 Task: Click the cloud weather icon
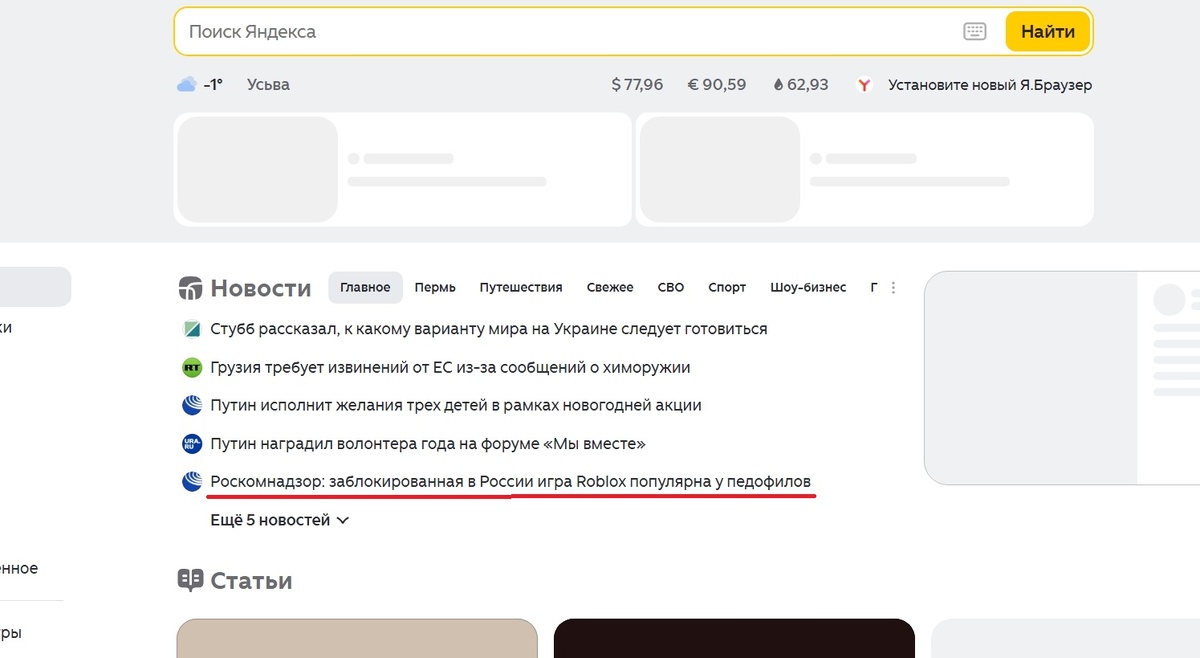186,85
